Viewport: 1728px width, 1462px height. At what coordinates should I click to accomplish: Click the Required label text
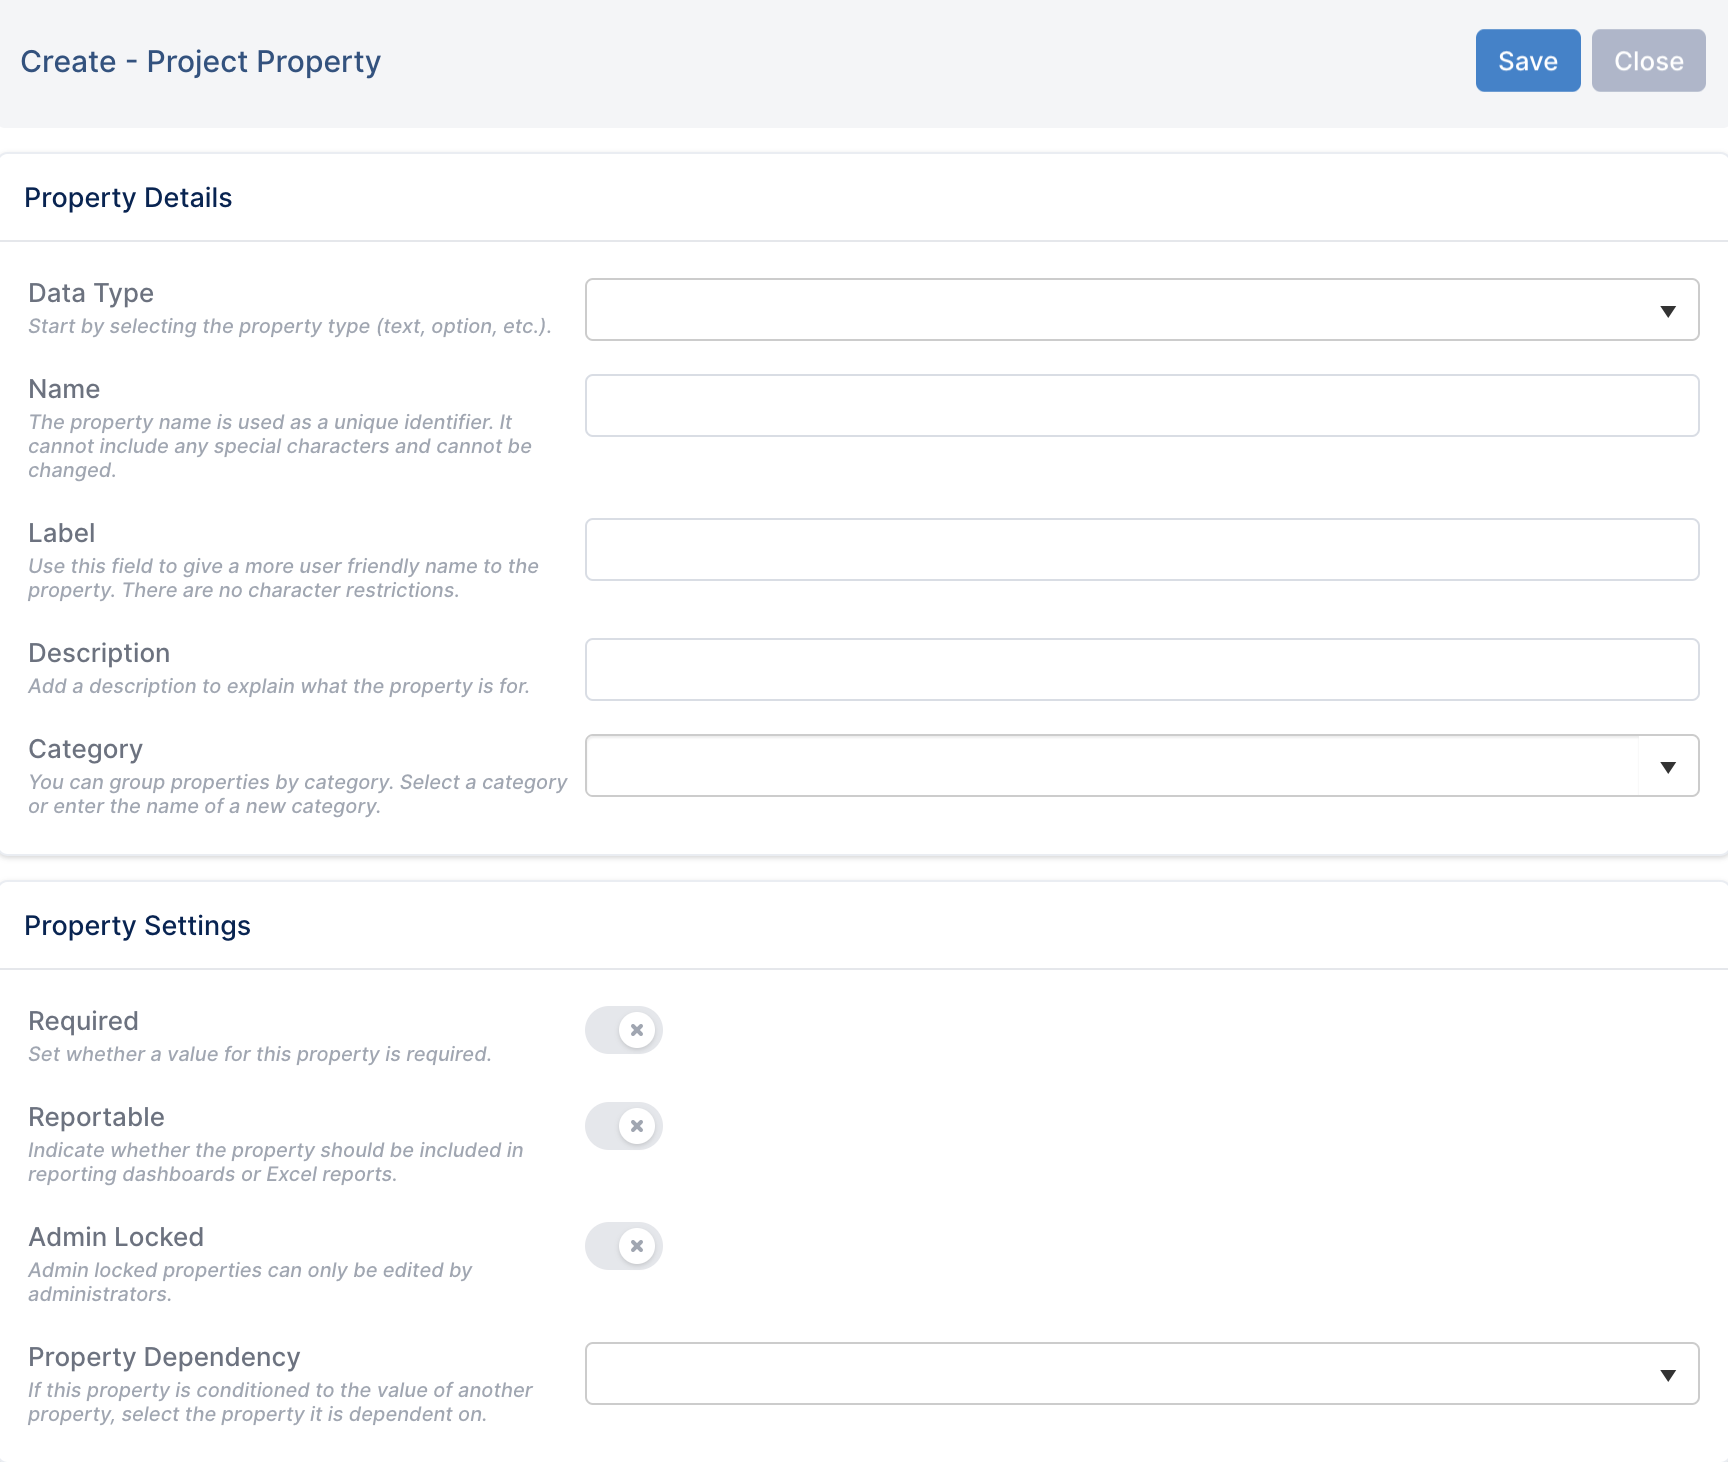83,1021
